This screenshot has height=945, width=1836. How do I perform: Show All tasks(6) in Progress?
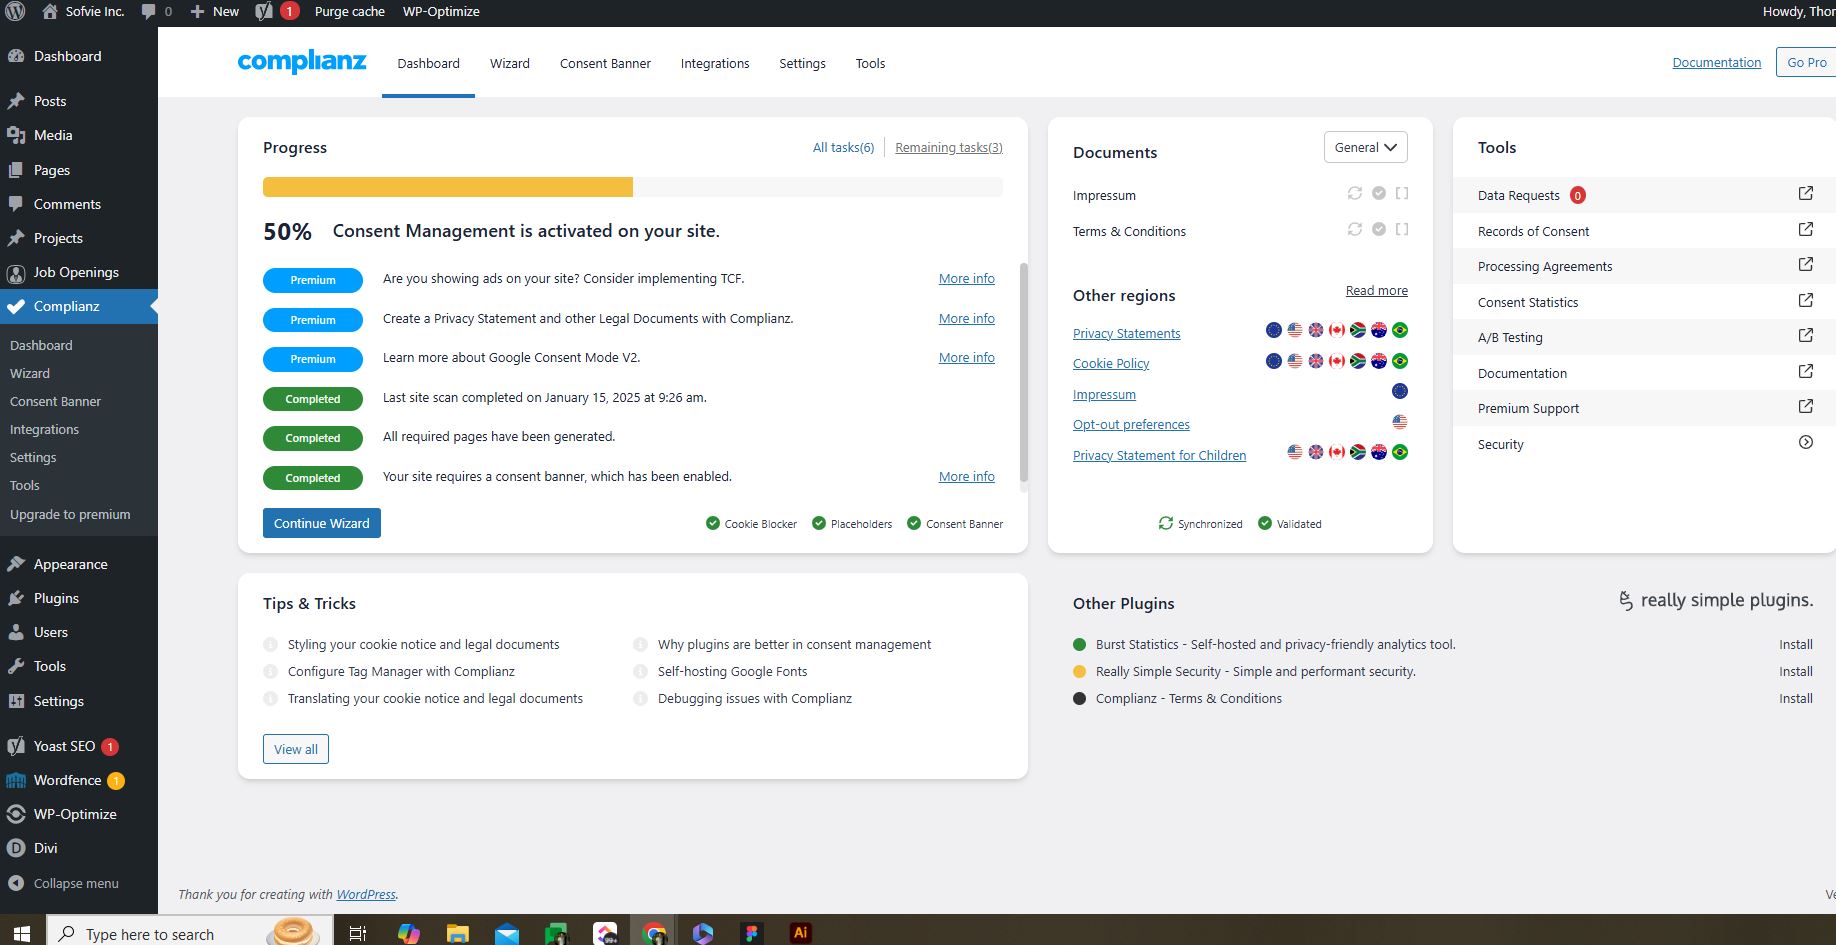[x=843, y=147]
